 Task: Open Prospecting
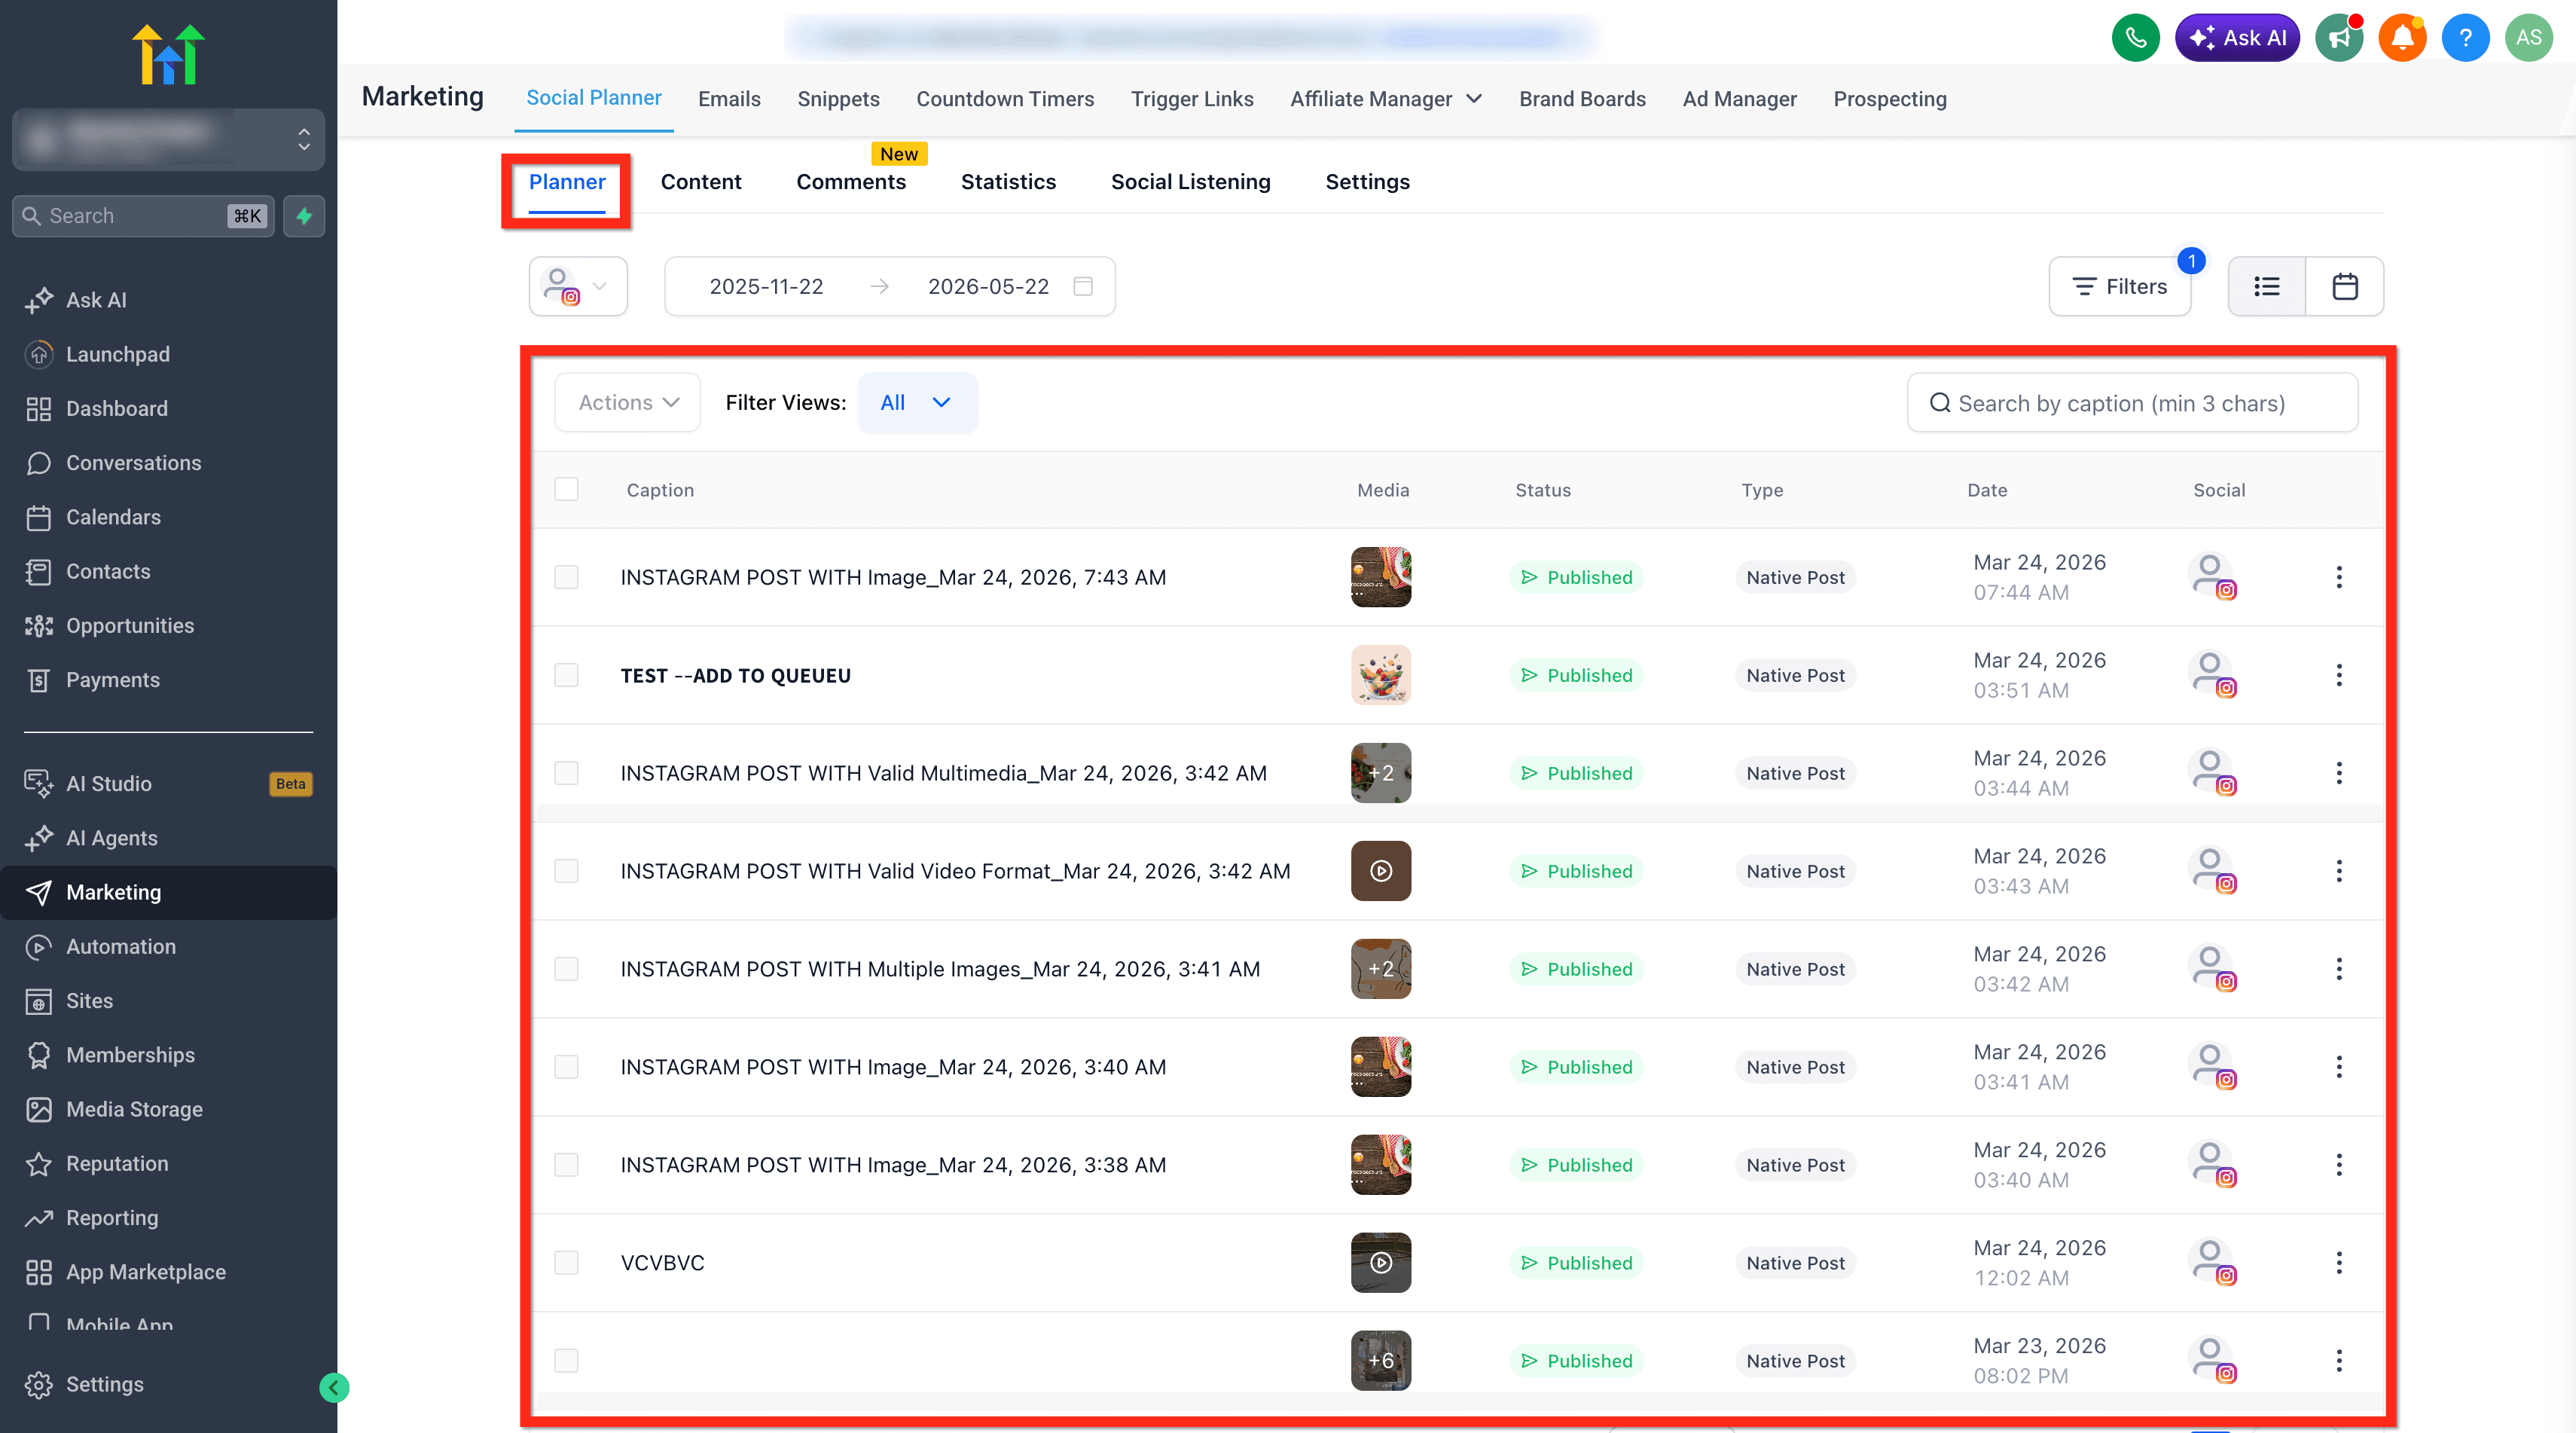pos(1890,99)
